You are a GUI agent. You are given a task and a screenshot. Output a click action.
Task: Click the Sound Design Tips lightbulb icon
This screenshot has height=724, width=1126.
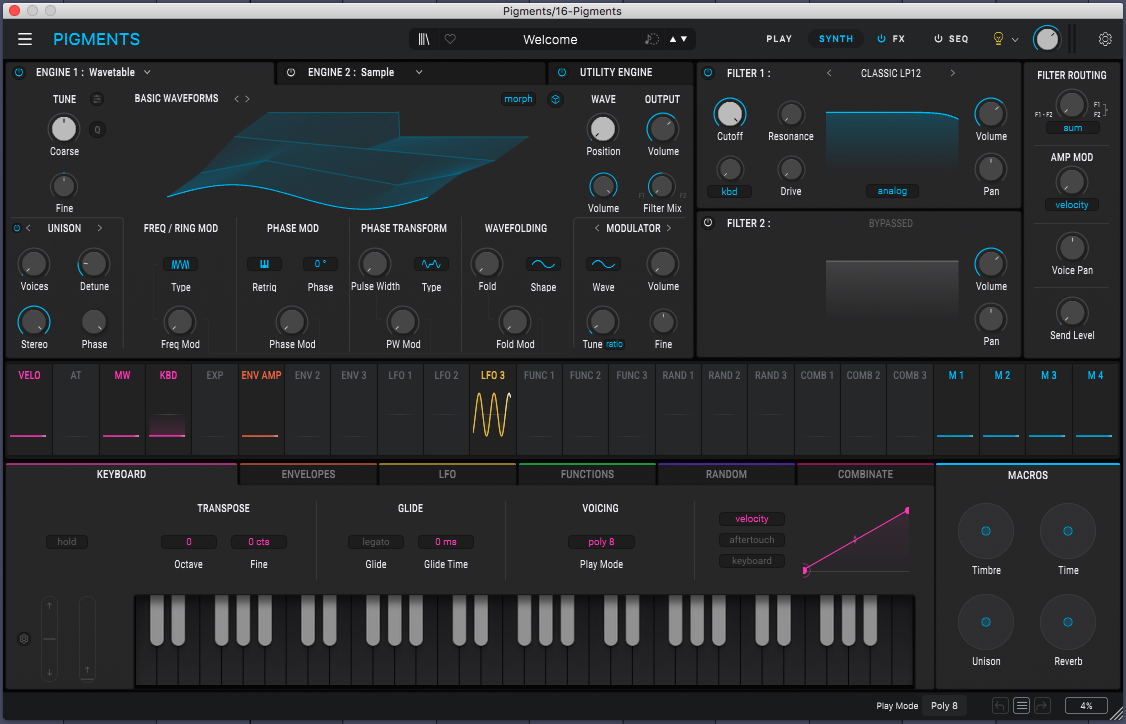pyautogui.click(x=997, y=39)
